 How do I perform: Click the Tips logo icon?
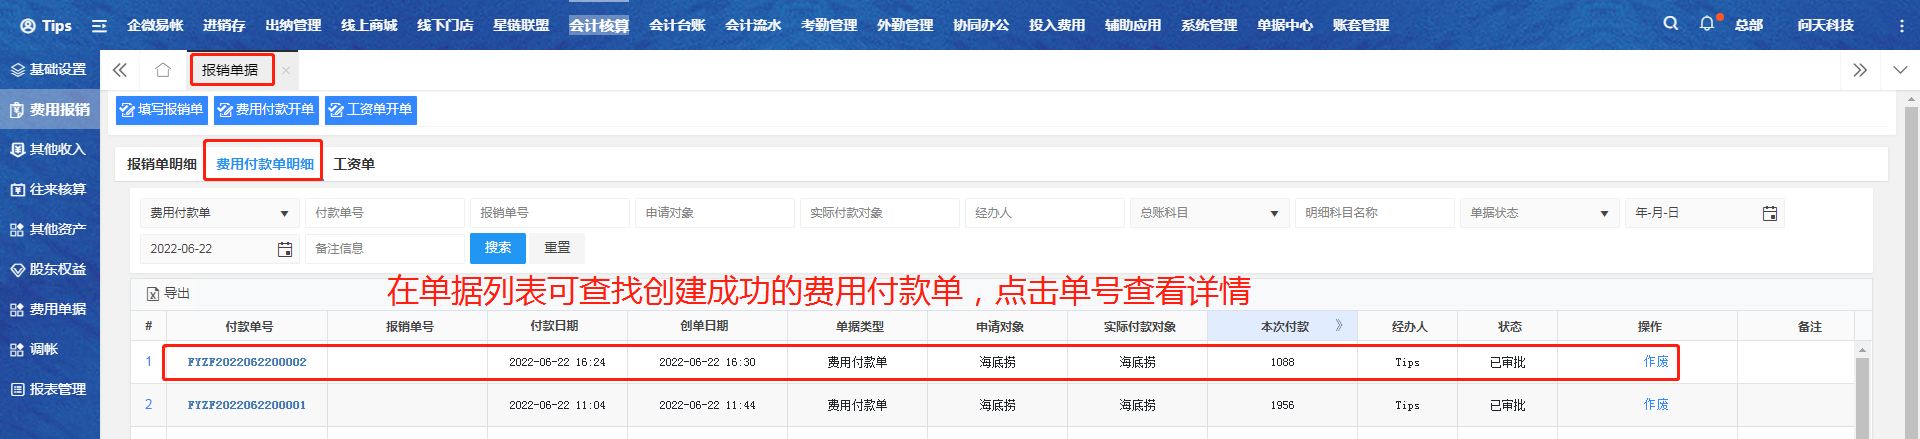[28, 26]
